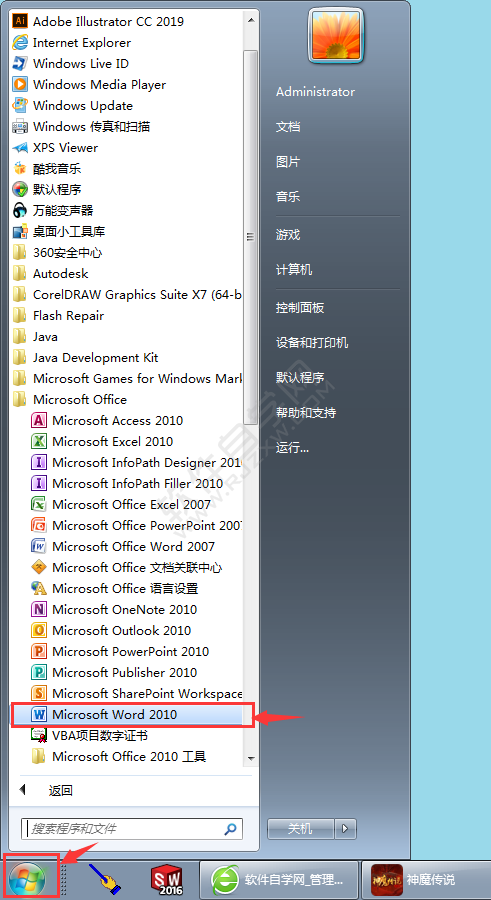
Task: Launch Microsoft Outlook 2010
Action: [x=111, y=630]
